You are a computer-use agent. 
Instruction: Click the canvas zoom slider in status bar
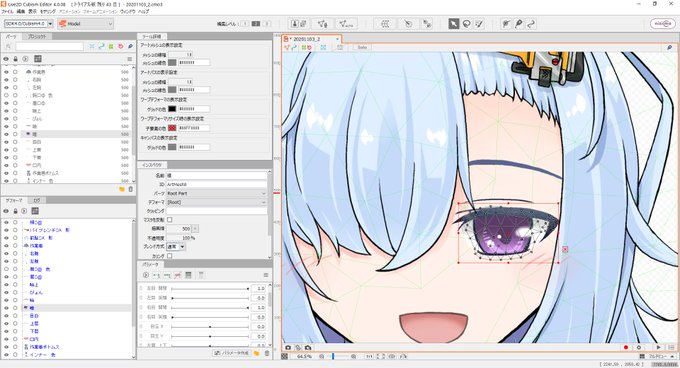[338, 356]
